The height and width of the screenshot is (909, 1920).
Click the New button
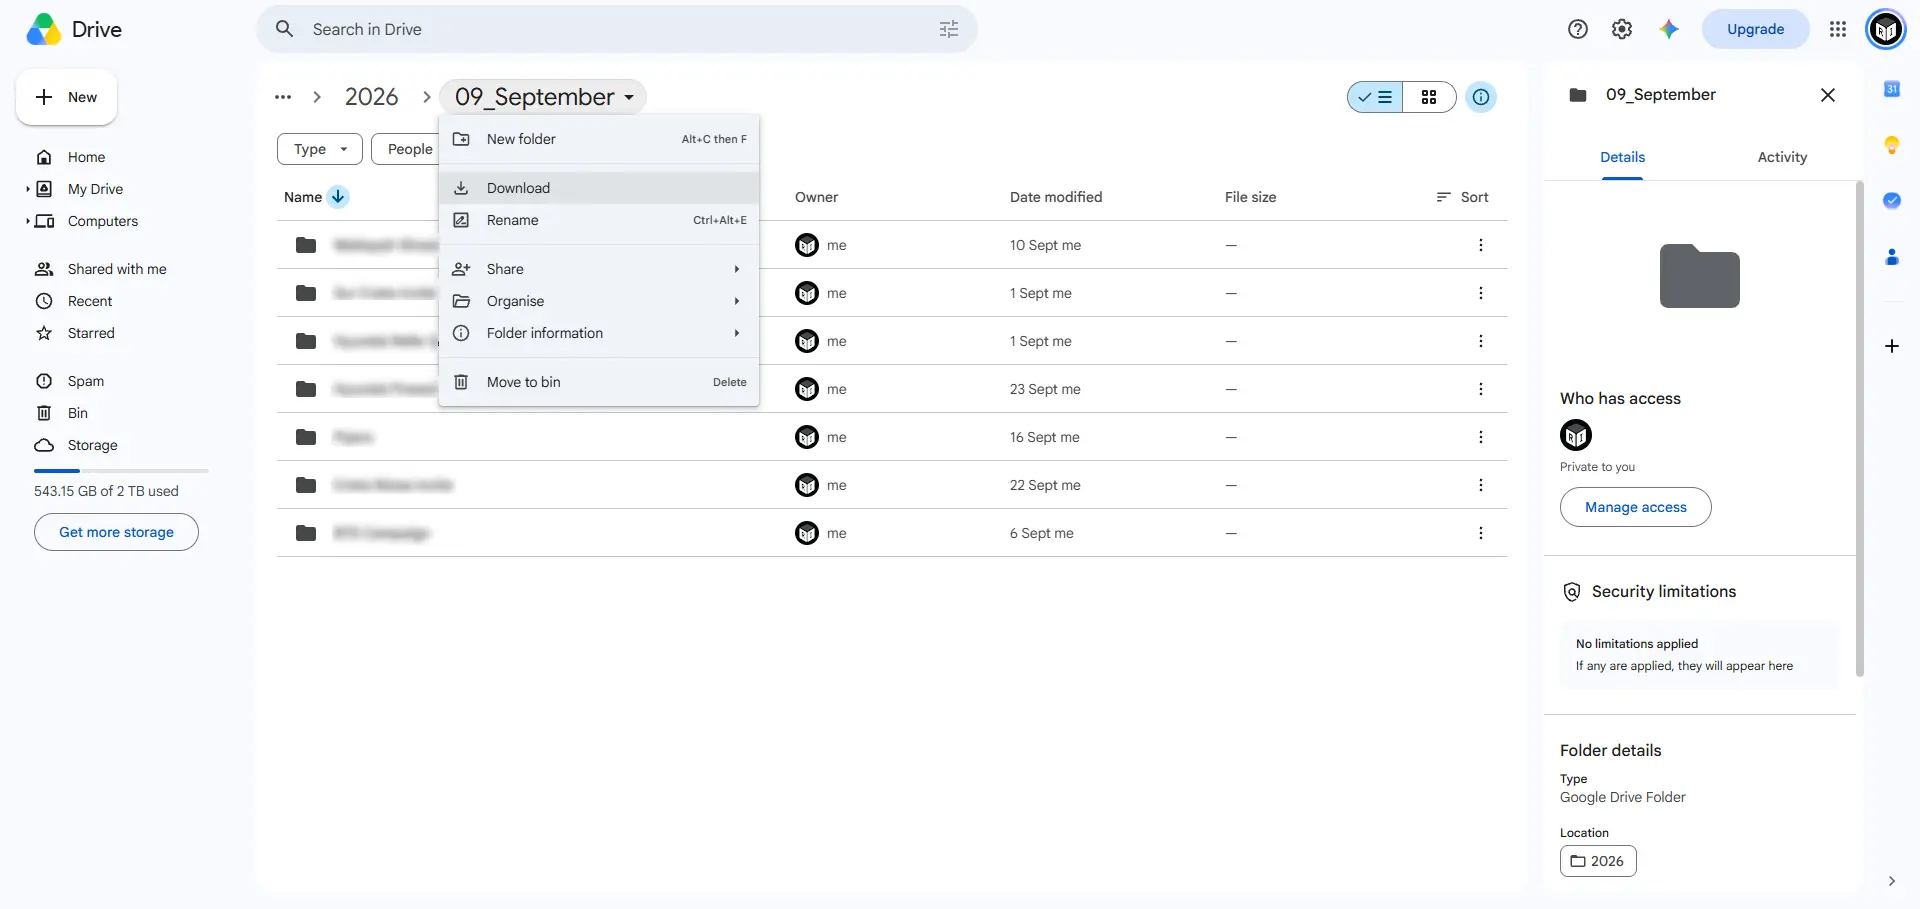click(x=66, y=97)
